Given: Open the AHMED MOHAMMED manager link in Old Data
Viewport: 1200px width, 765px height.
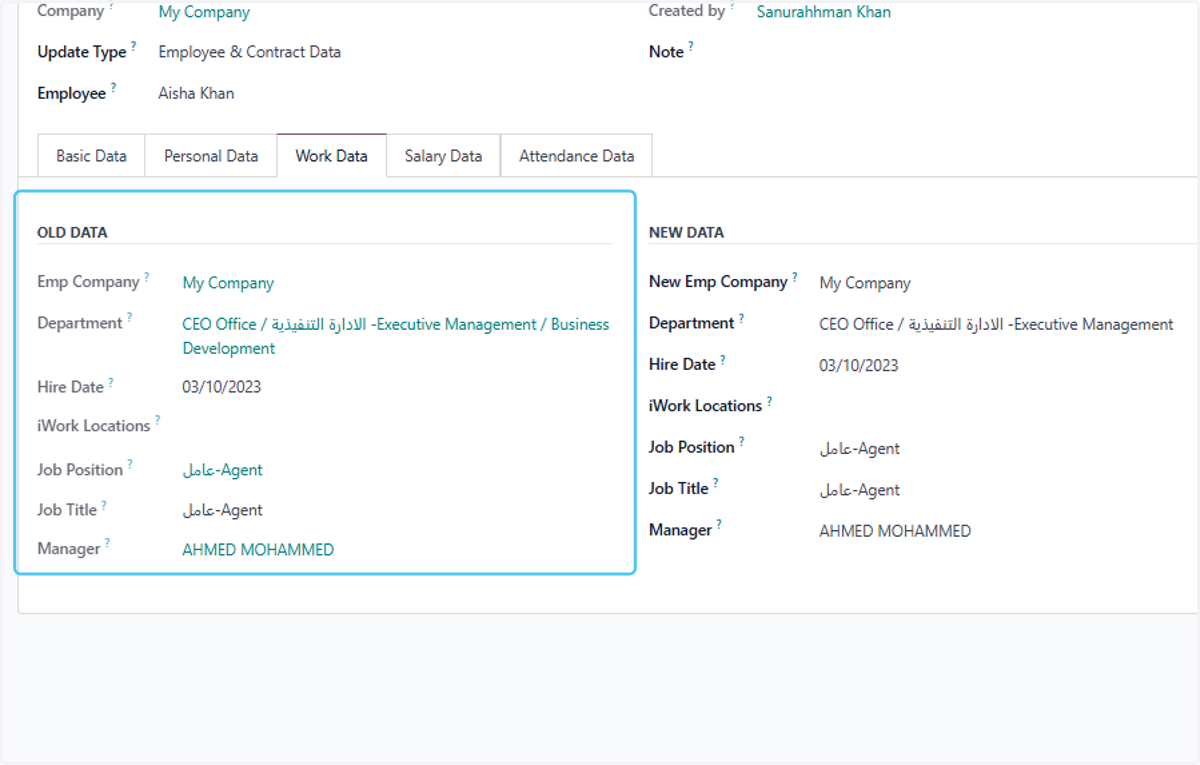Looking at the screenshot, I should [x=258, y=549].
